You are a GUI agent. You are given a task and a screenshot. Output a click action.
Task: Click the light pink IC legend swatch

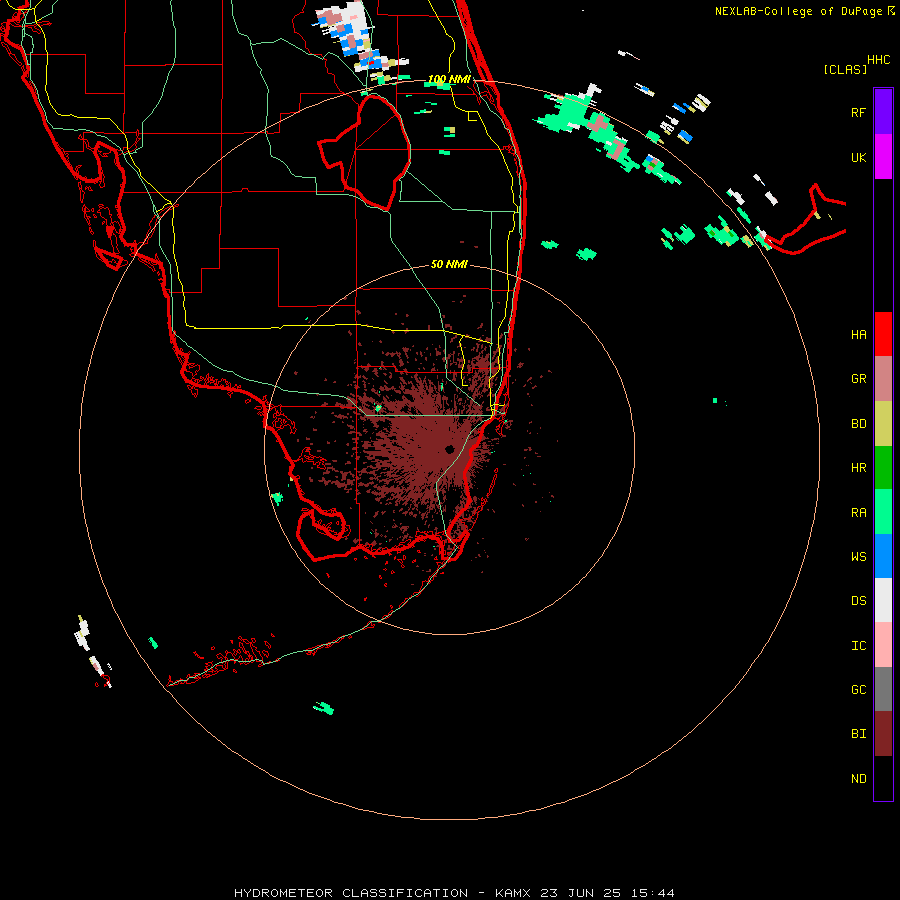tap(883, 645)
